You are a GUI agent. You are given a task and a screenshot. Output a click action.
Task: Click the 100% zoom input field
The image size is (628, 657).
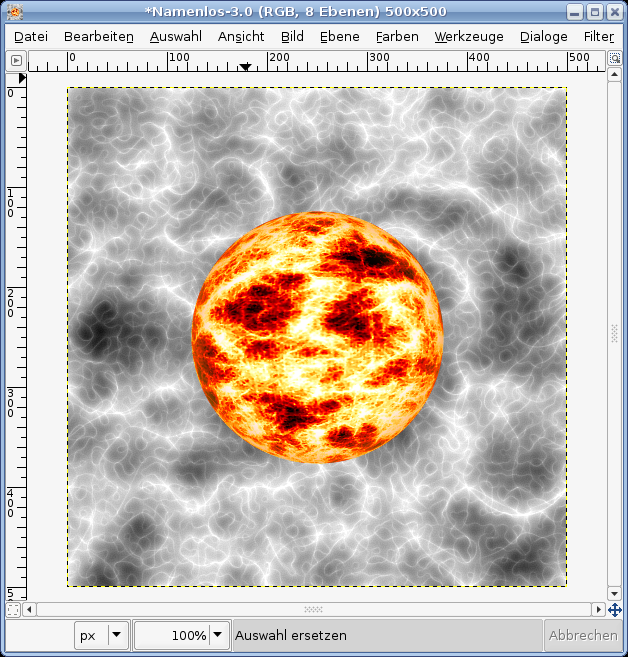[x=172, y=635]
